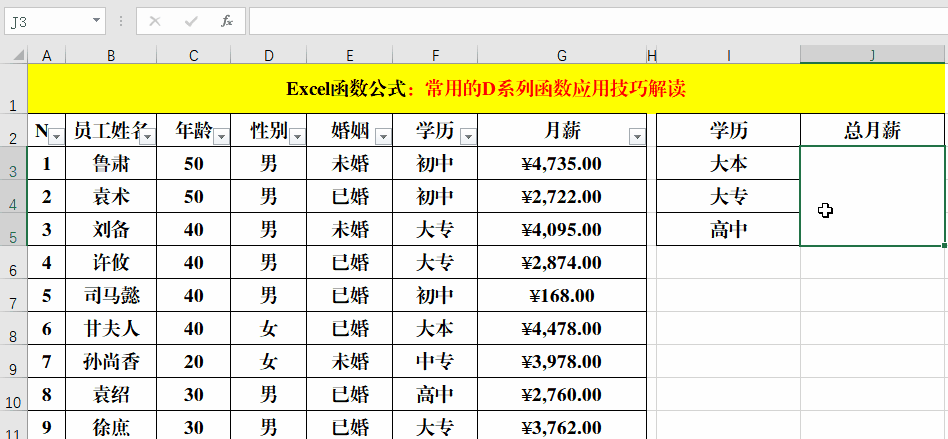
Task: Click the name cell 孙尚香
Action: click(x=111, y=362)
